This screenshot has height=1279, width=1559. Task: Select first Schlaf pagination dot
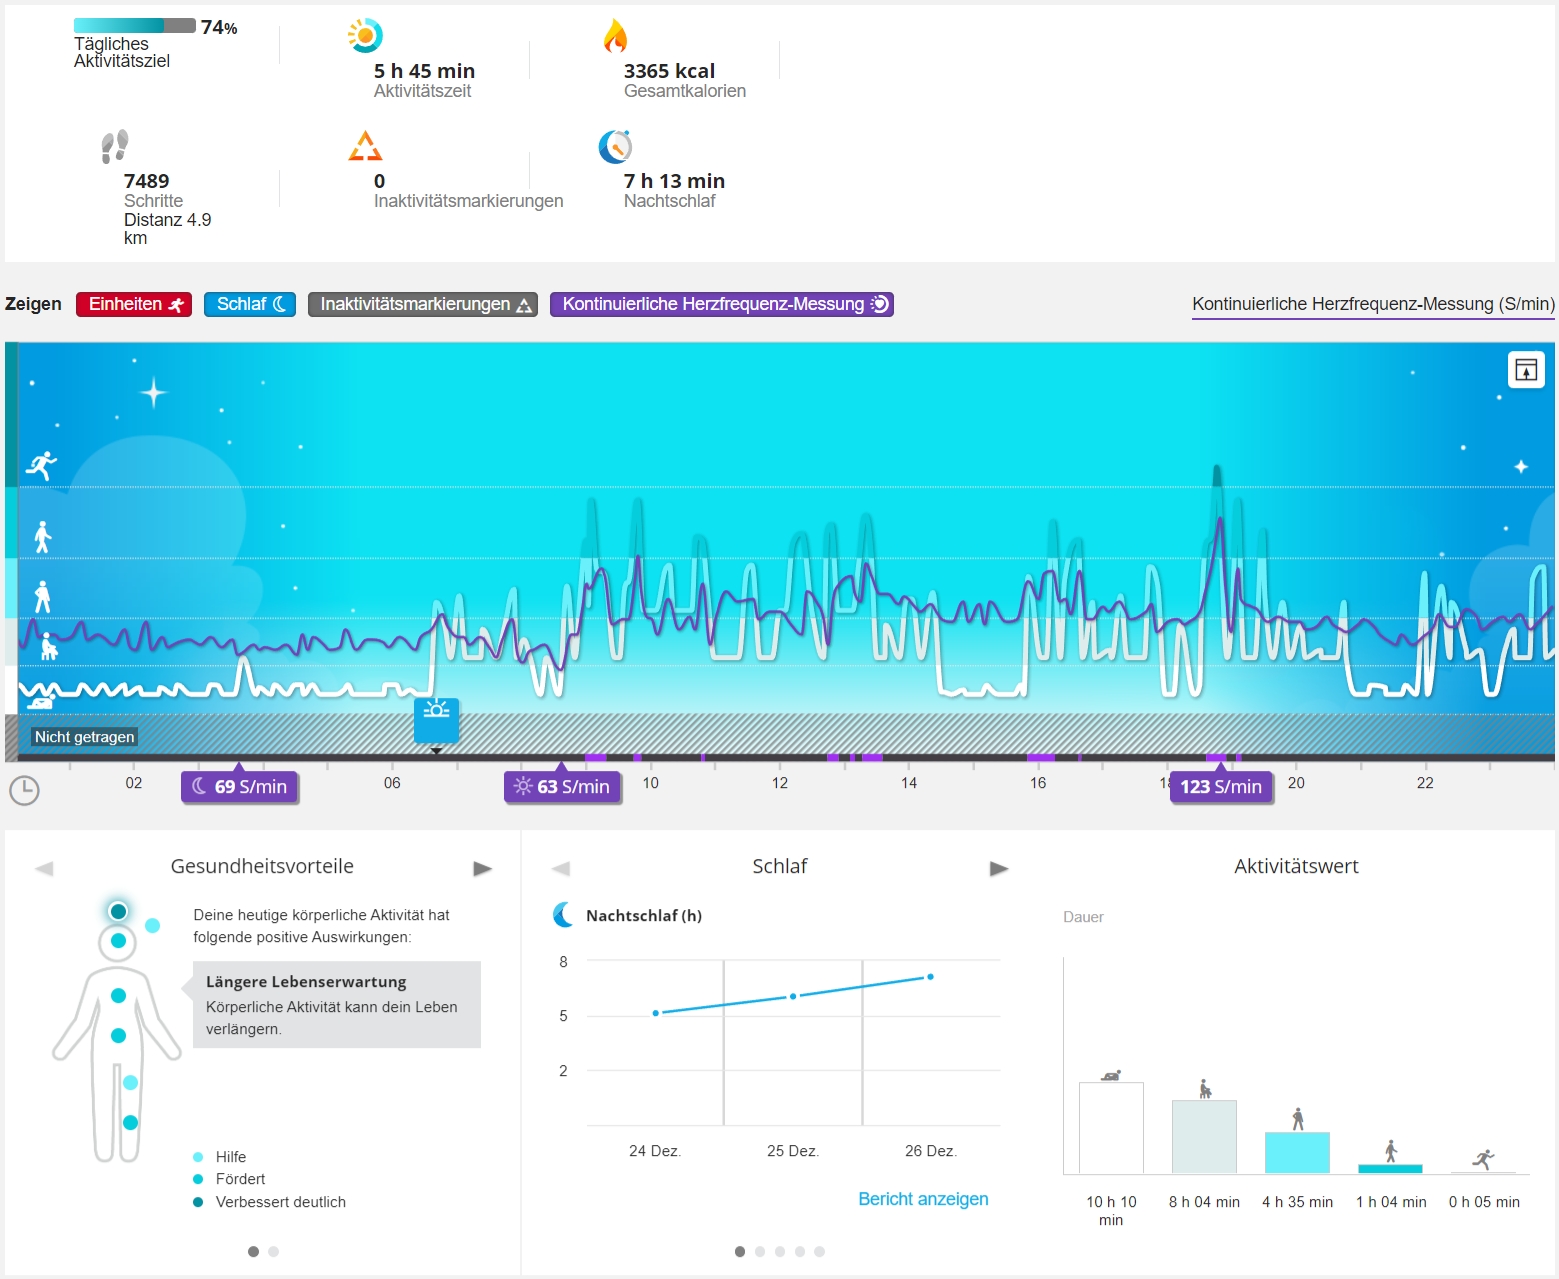(740, 1251)
